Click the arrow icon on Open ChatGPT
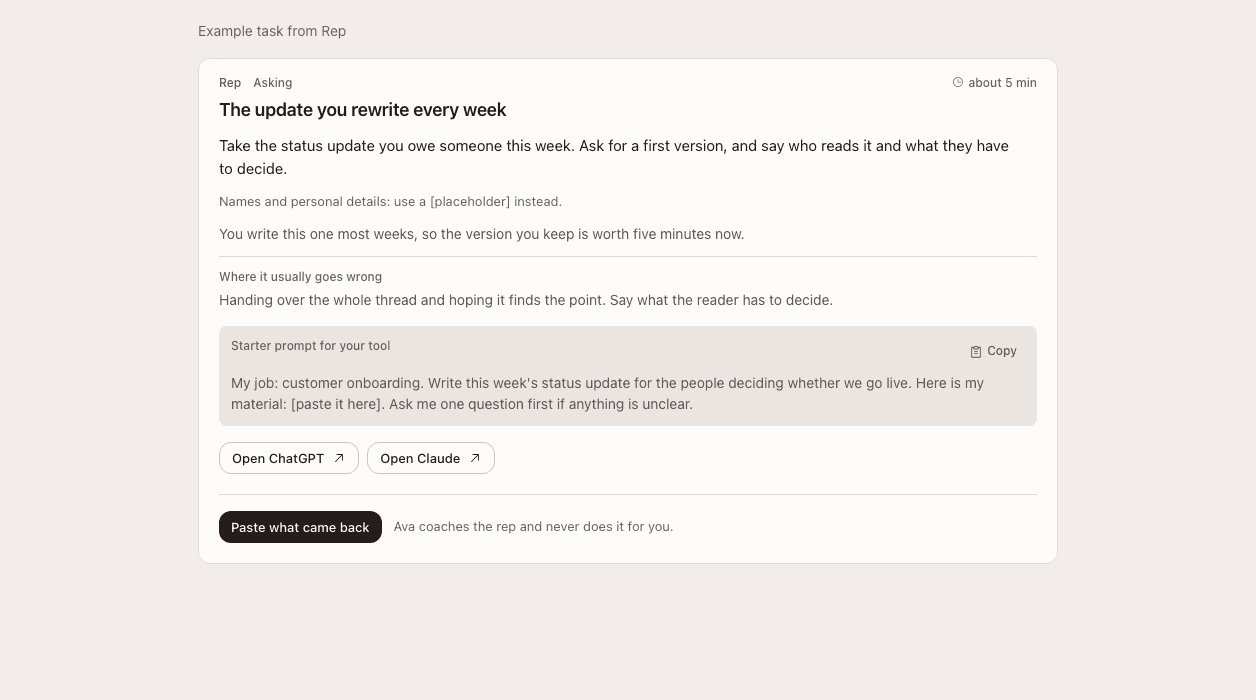This screenshot has width=1256, height=700. pyautogui.click(x=339, y=458)
